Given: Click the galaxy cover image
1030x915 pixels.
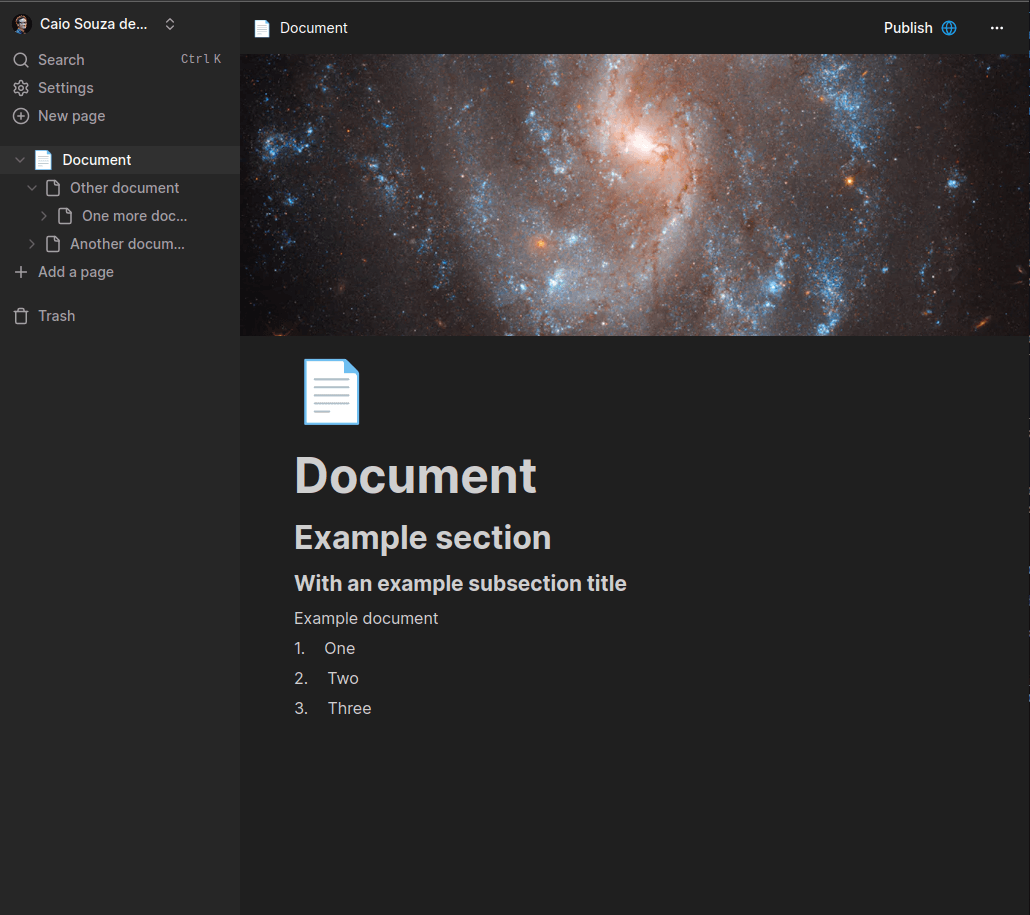Looking at the screenshot, I should [x=634, y=195].
